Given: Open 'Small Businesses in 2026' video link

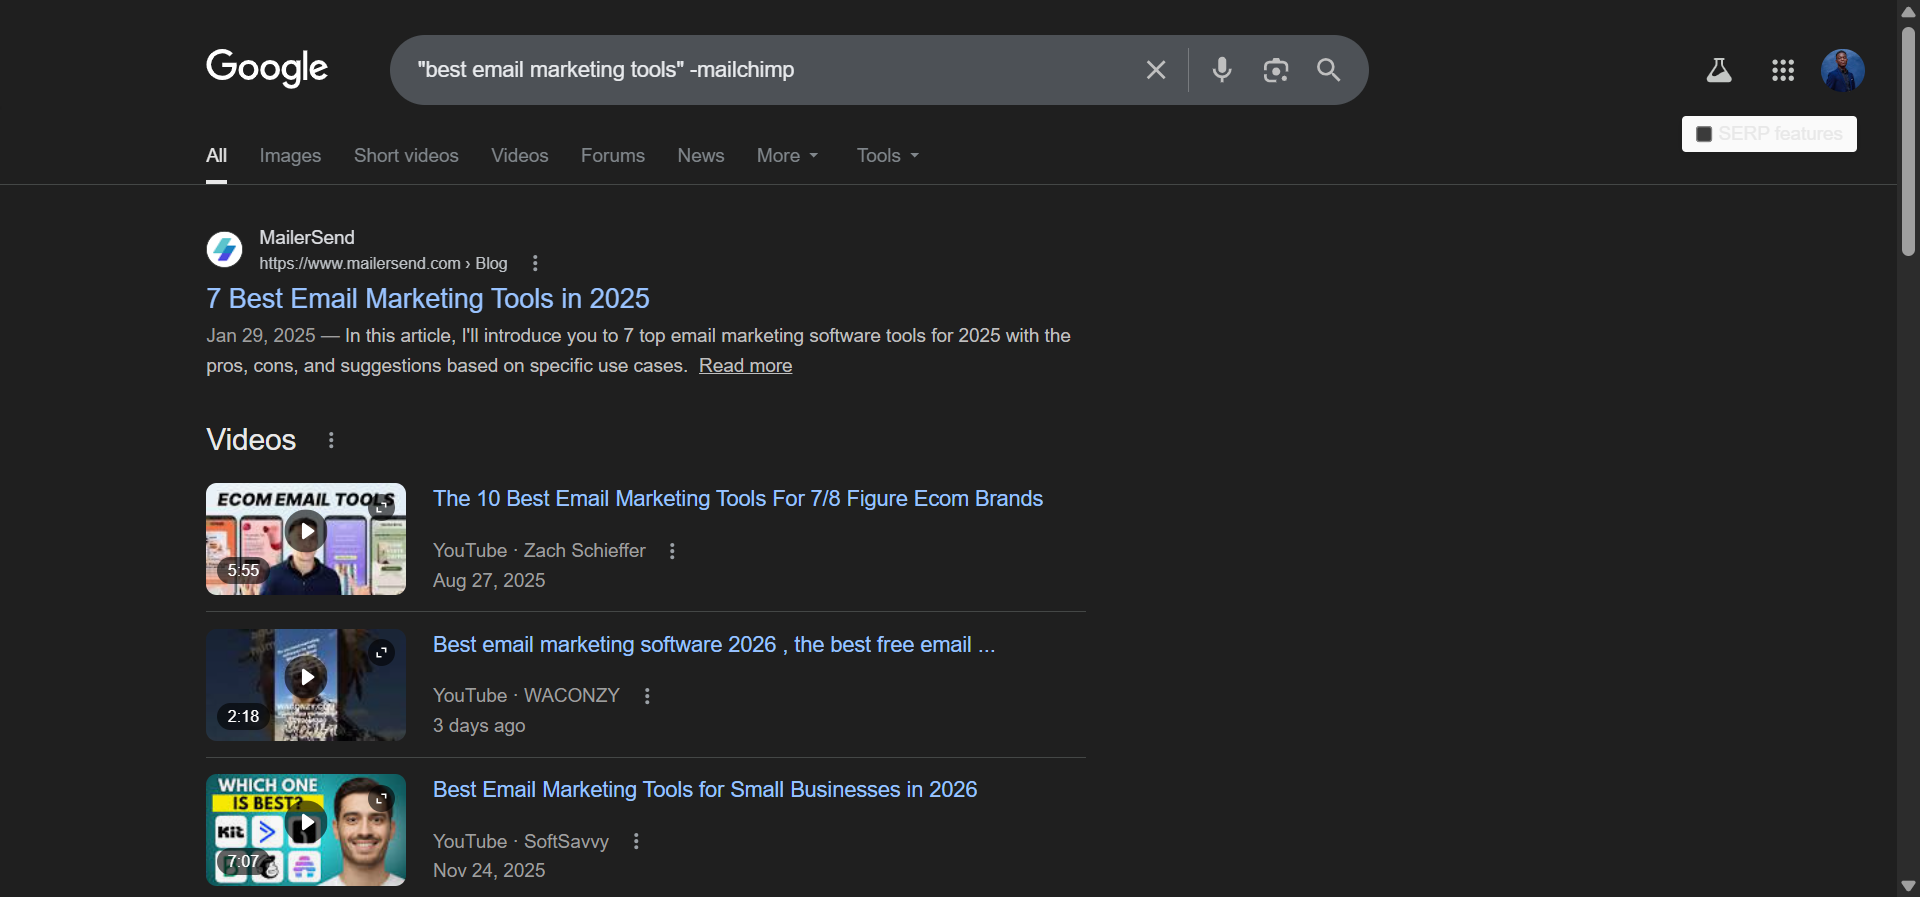Looking at the screenshot, I should 705,789.
